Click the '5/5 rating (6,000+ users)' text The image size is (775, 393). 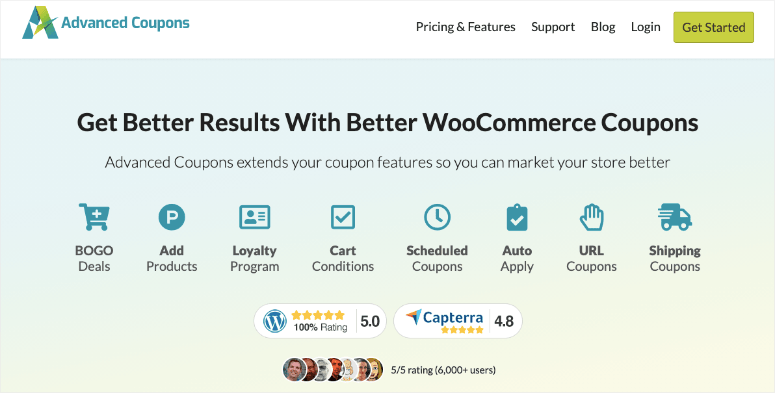pyautogui.click(x=443, y=370)
